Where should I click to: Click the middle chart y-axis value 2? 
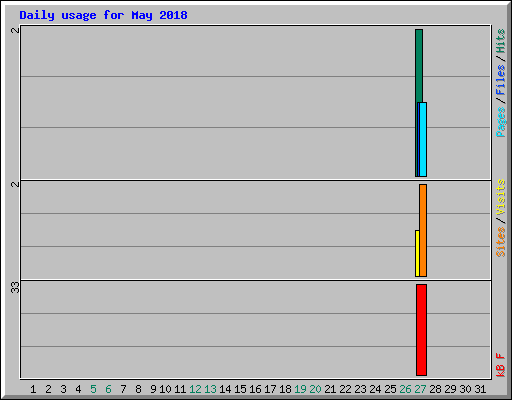(15, 184)
